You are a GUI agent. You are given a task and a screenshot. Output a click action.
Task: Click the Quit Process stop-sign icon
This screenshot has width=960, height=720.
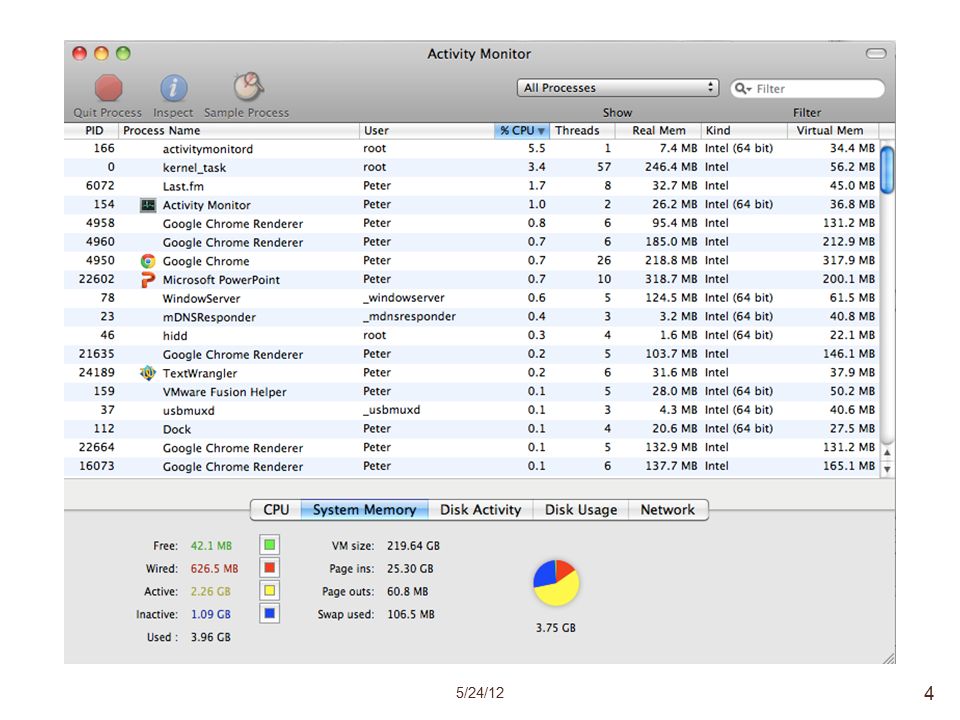108,88
